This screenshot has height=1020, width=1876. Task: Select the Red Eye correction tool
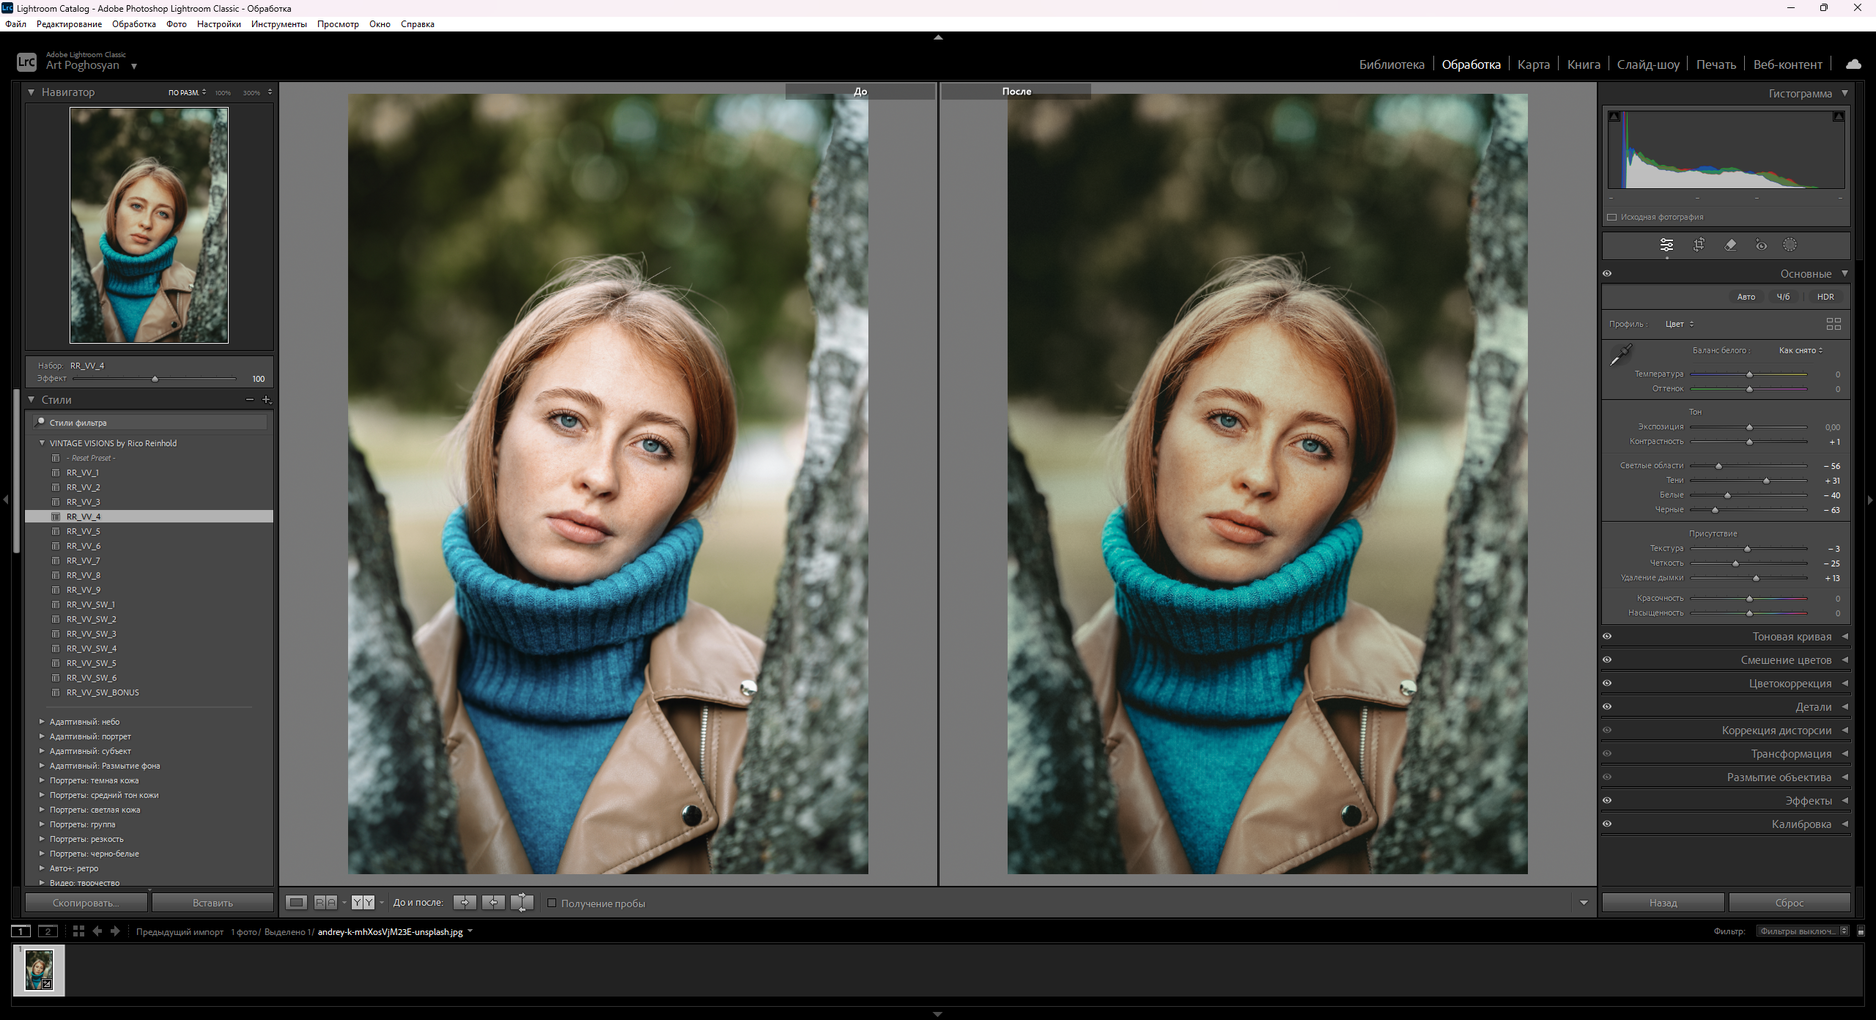(1761, 245)
